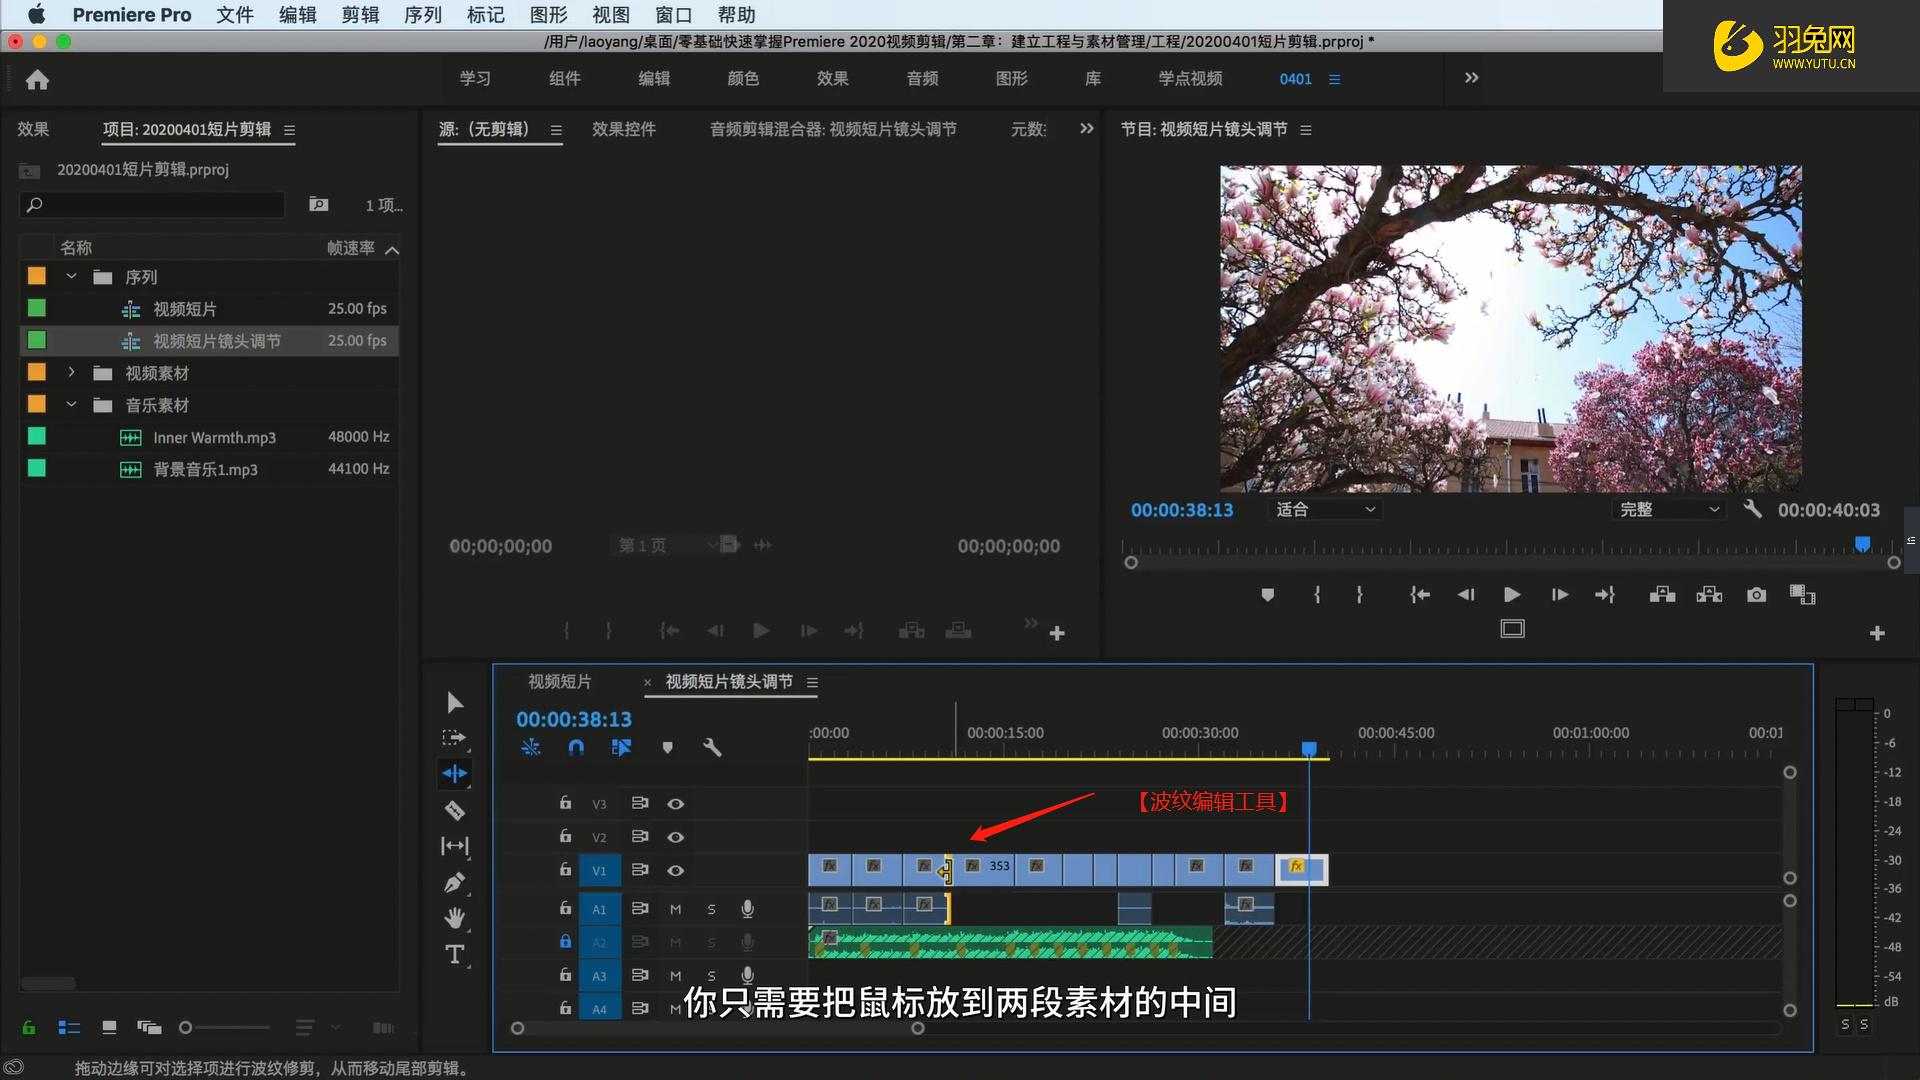1920x1080 pixels.
Task: Solo the A1 audio track
Action: (711, 909)
